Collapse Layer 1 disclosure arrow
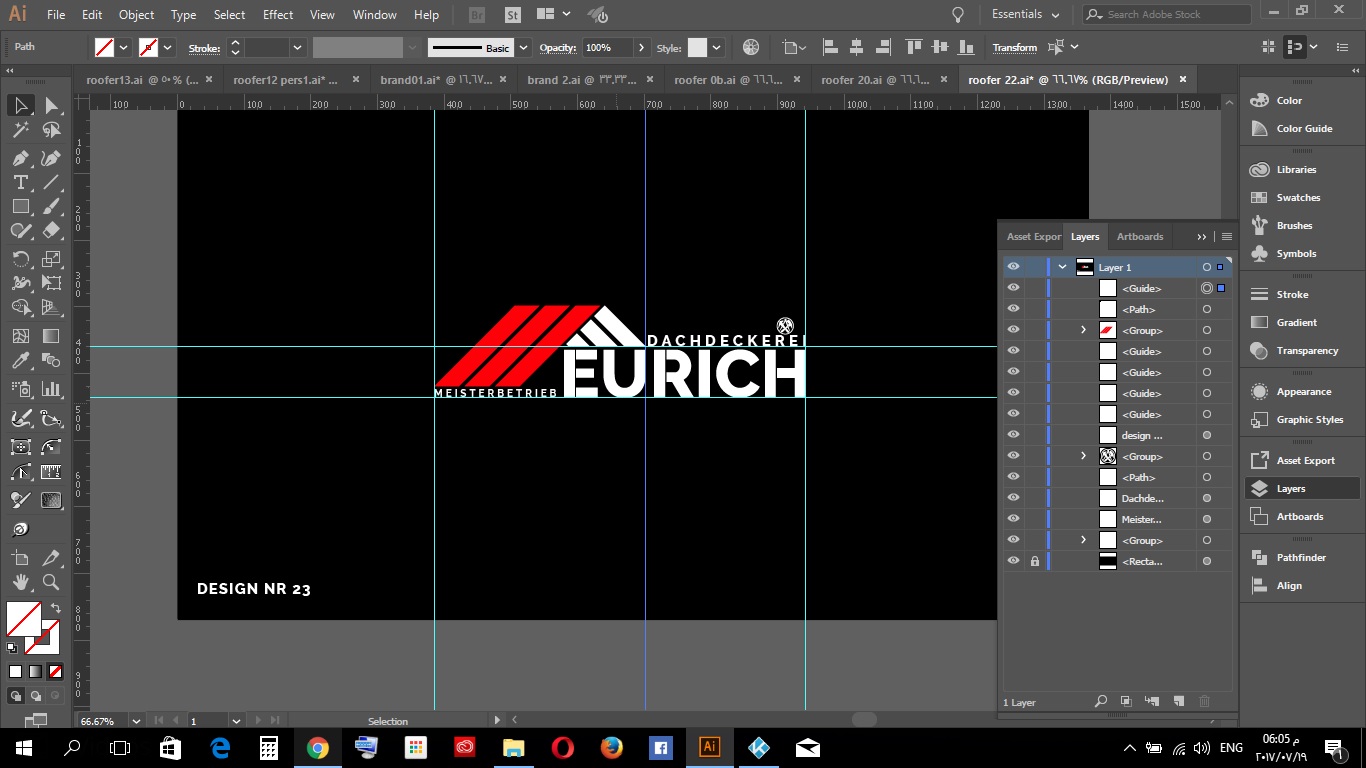Screen dimensions: 1366x768 click(x=1062, y=267)
